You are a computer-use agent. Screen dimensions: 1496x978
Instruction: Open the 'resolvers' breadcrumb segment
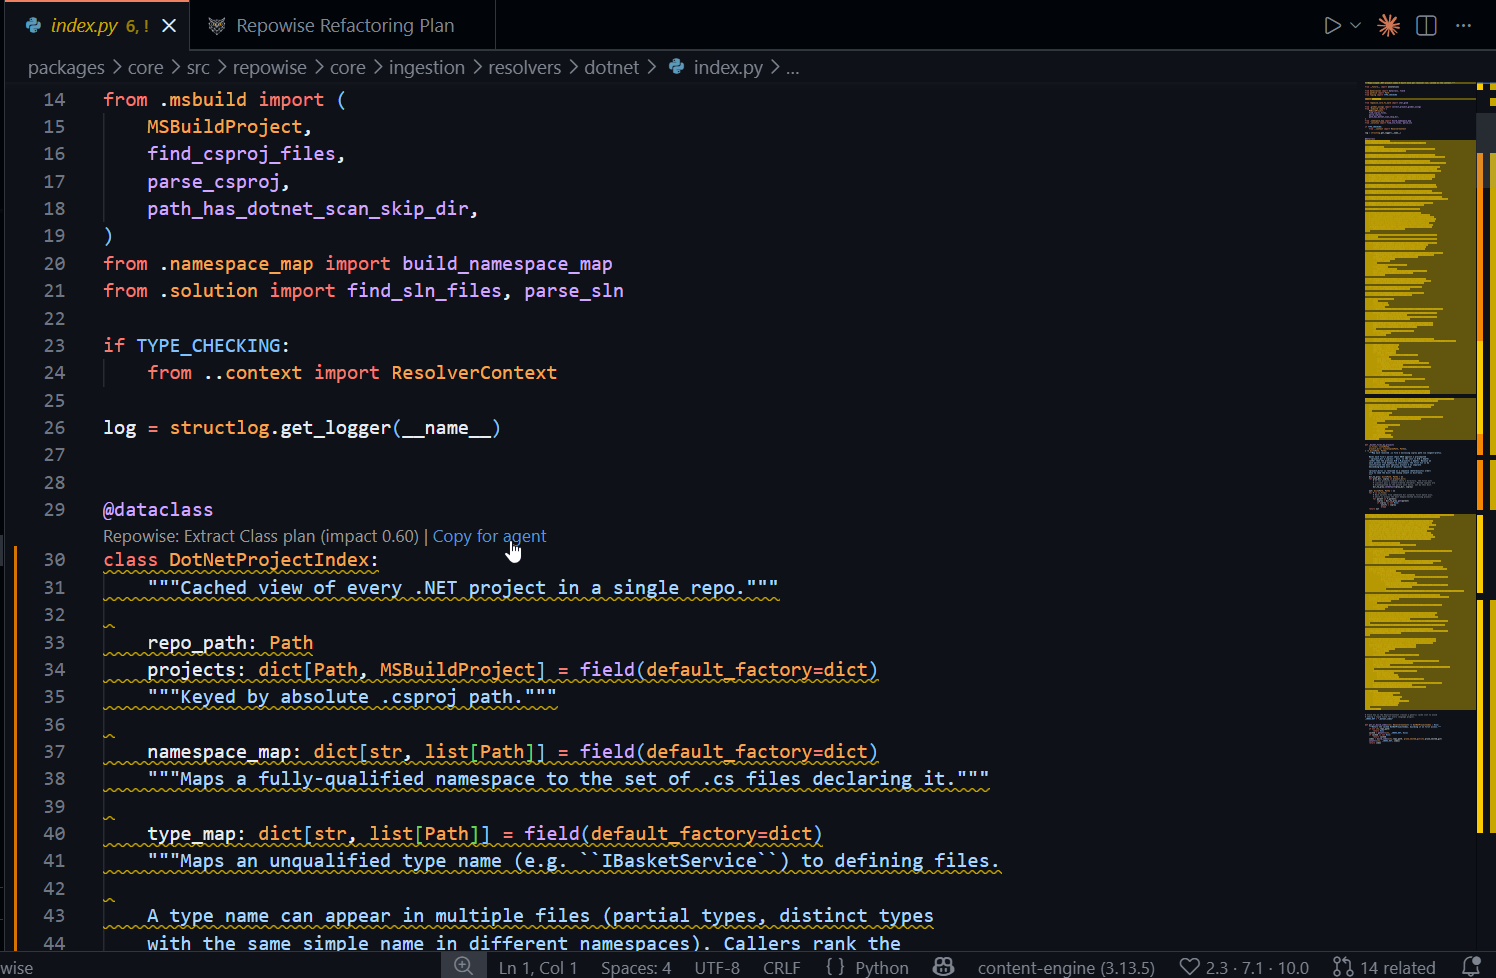(525, 67)
